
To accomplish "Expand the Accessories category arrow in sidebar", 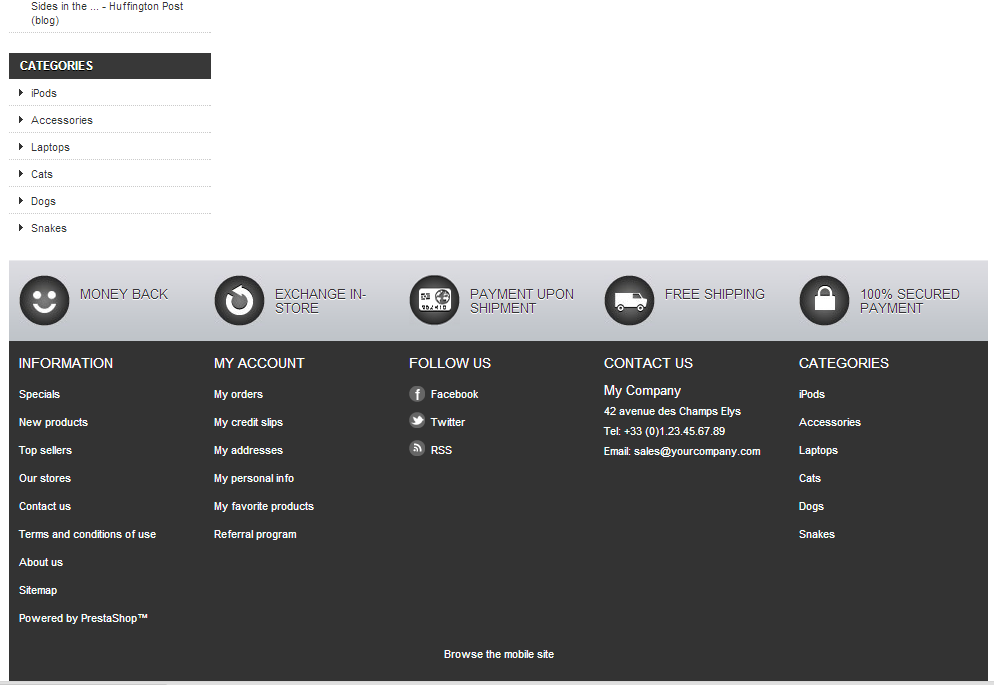I will point(21,120).
